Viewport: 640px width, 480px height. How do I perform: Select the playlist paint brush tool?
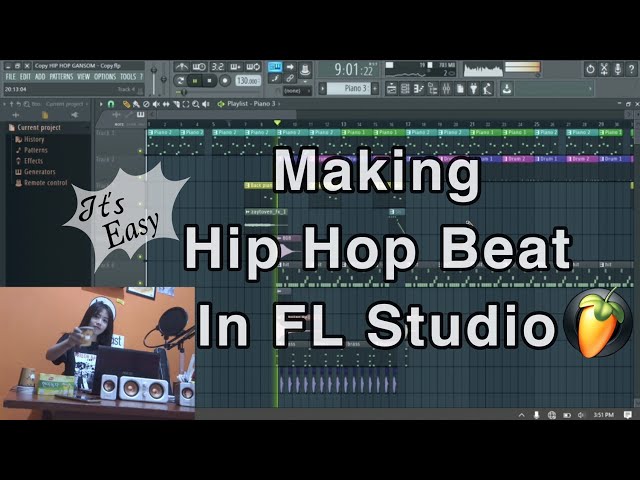136,104
